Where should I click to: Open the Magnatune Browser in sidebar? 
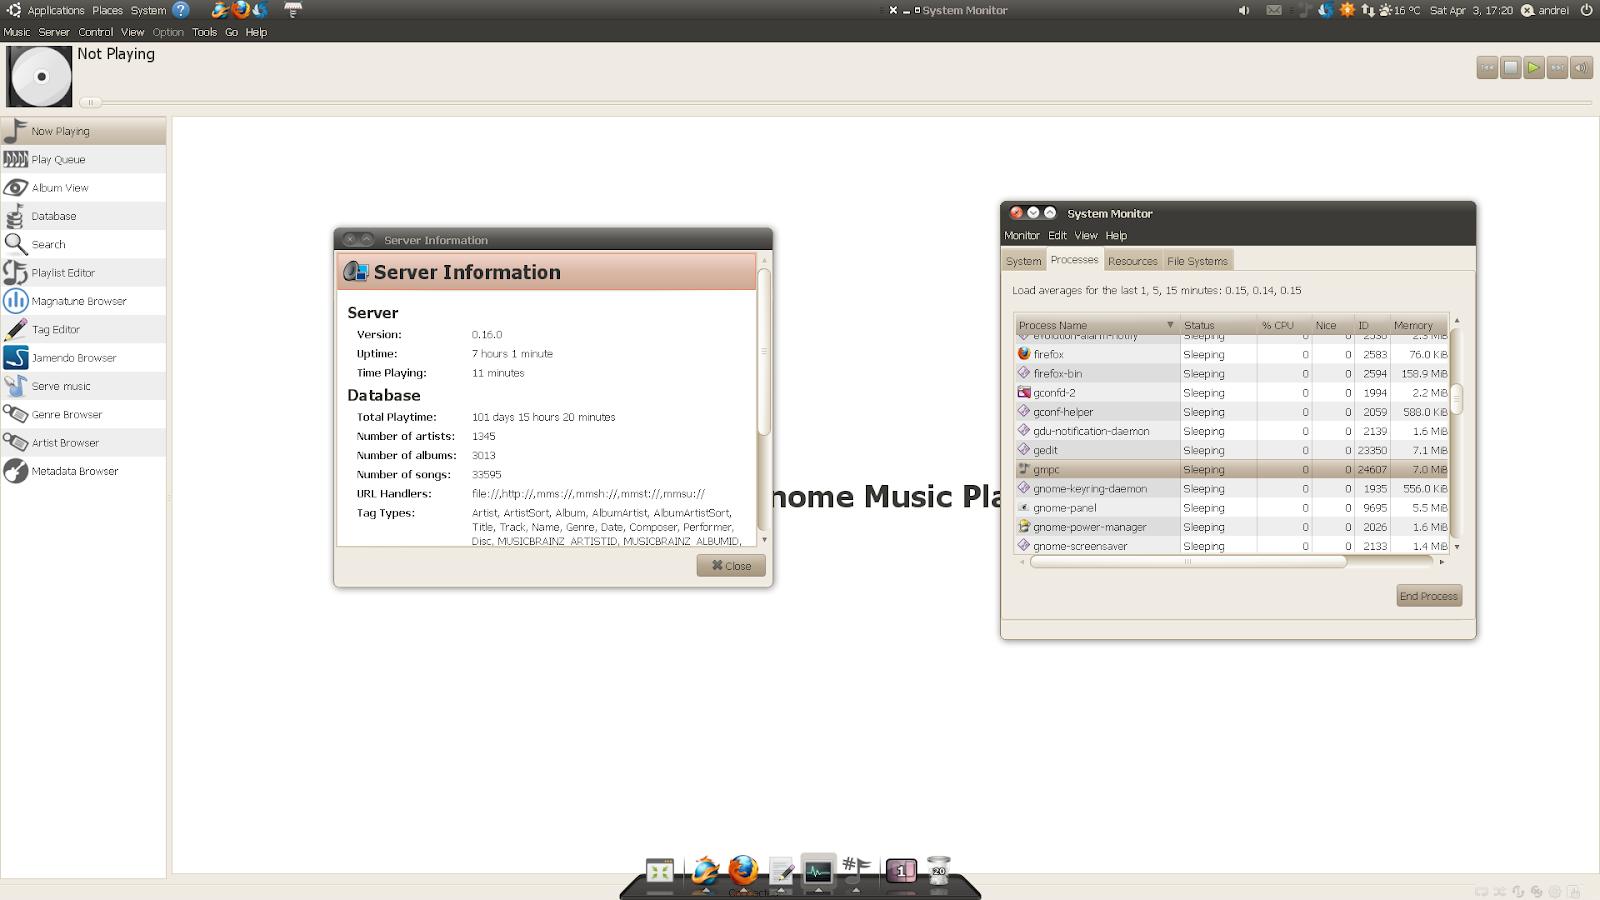tap(83, 301)
